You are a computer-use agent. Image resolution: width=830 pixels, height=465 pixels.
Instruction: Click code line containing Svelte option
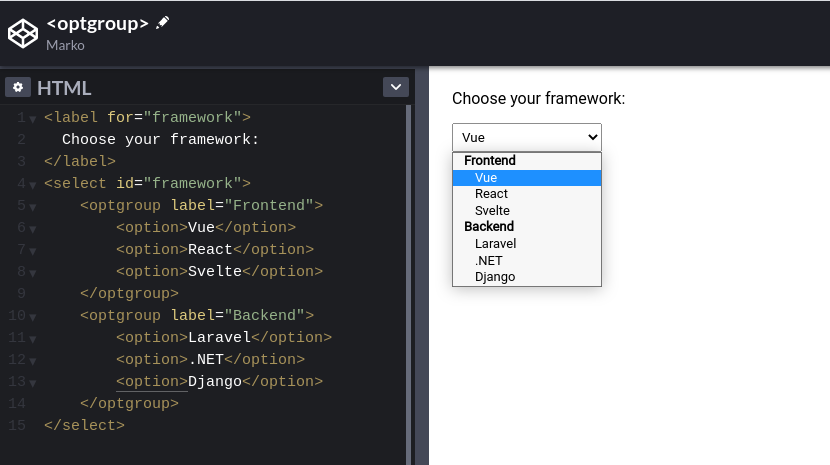tap(219, 271)
